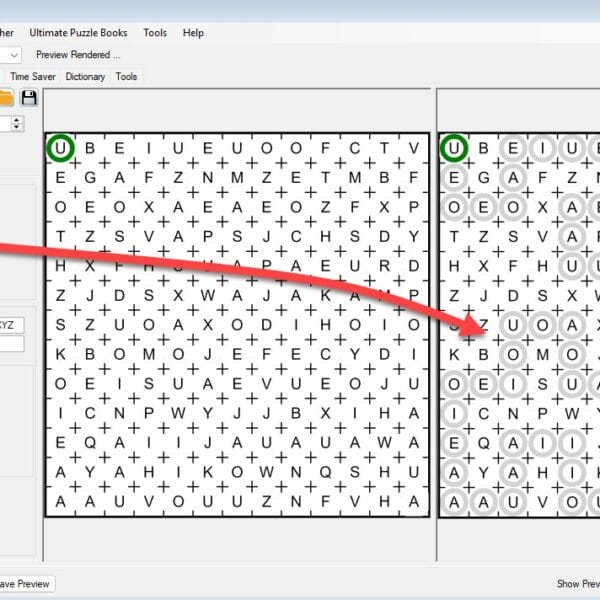This screenshot has width=600, height=600.
Task: Click letter M in the right puzzle grid
Action: pos(542,355)
